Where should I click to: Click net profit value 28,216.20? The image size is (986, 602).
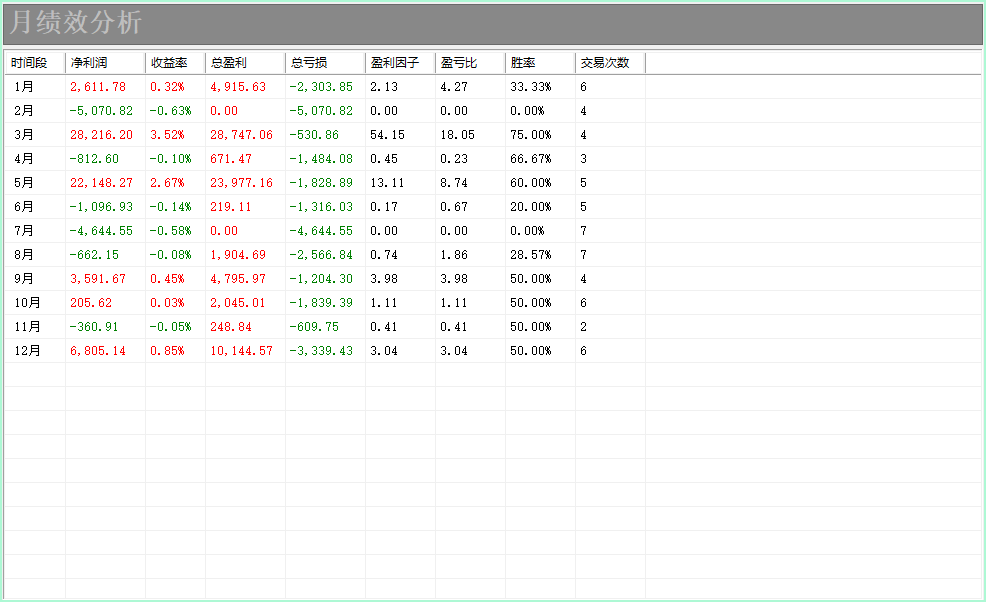click(x=101, y=135)
